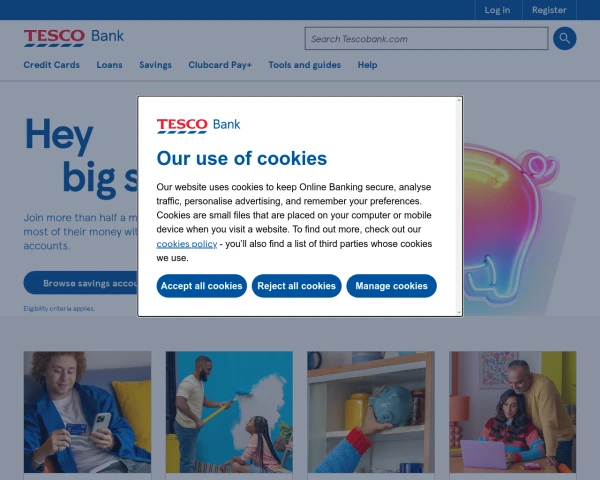The image size is (600, 480).
Task: Reject all cookies
Action: [296, 286]
